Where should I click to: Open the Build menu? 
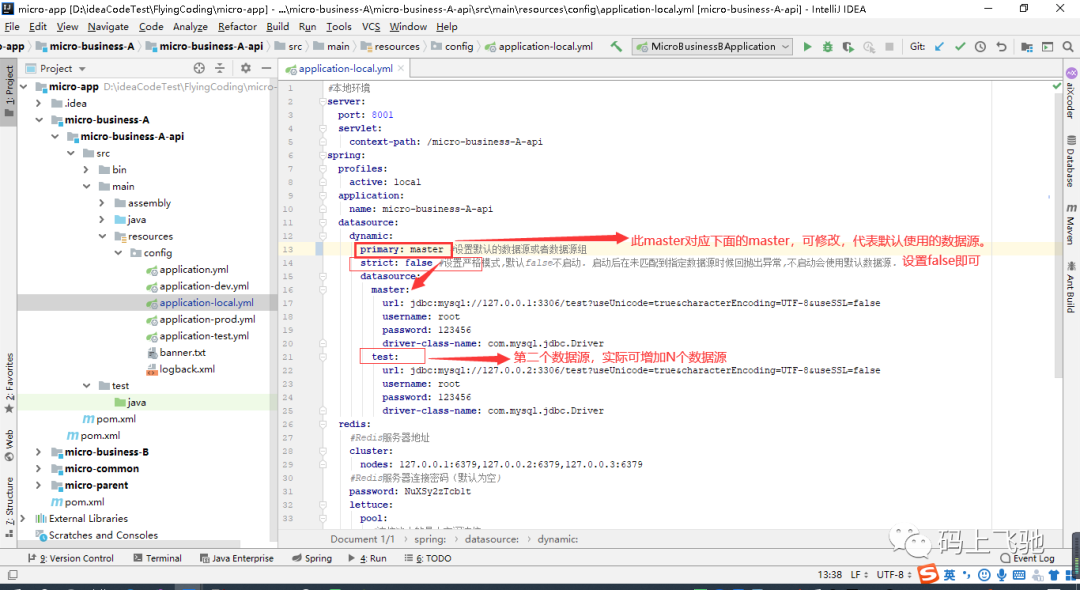278,26
